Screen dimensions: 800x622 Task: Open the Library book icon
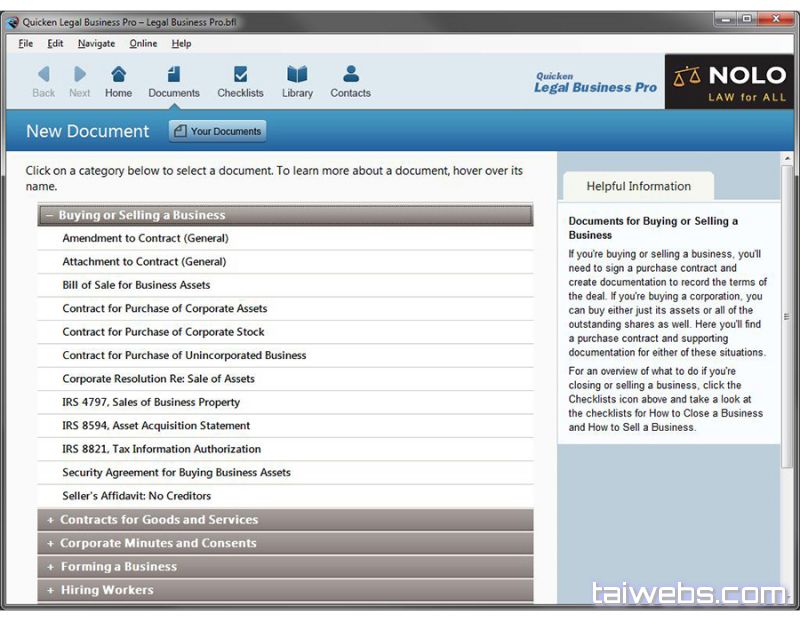pyautogui.click(x=297, y=75)
